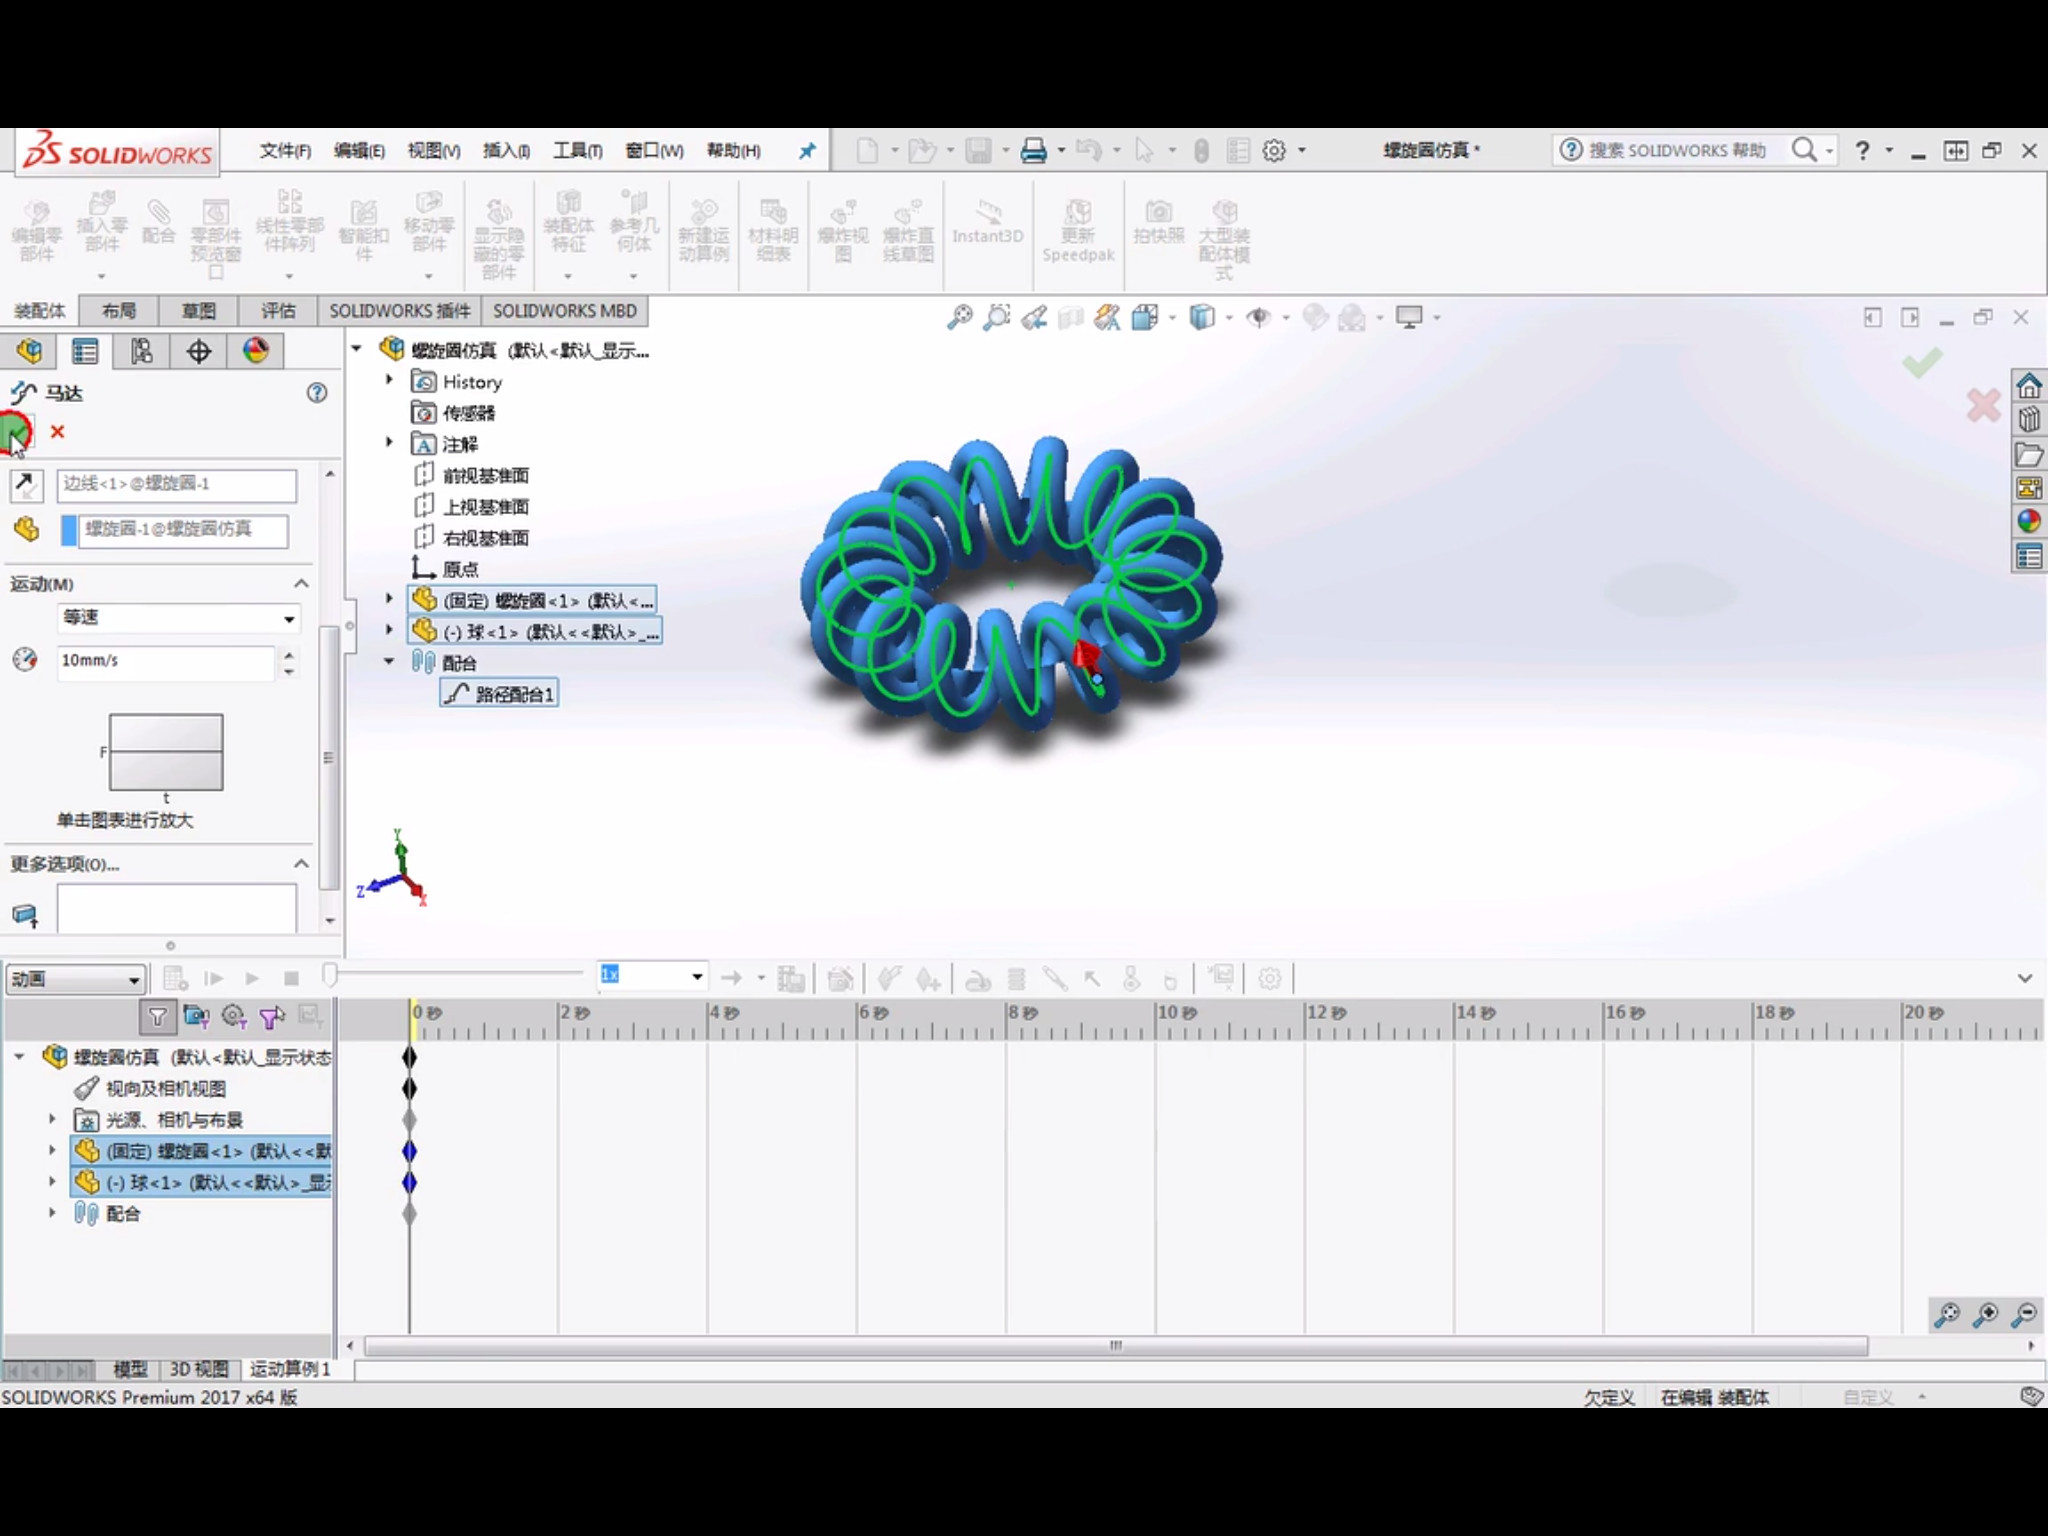Click the 马达 (Motor) icon in panel
The image size is (2048, 1536).
pyautogui.click(x=24, y=390)
